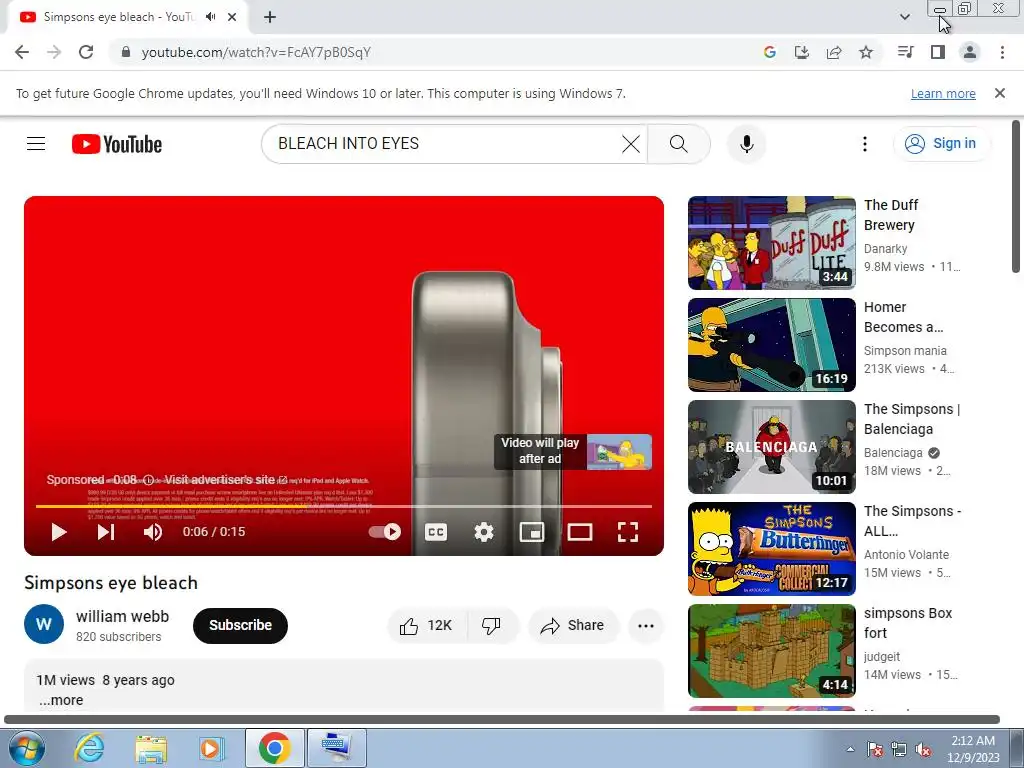Reload the current page

(86, 52)
